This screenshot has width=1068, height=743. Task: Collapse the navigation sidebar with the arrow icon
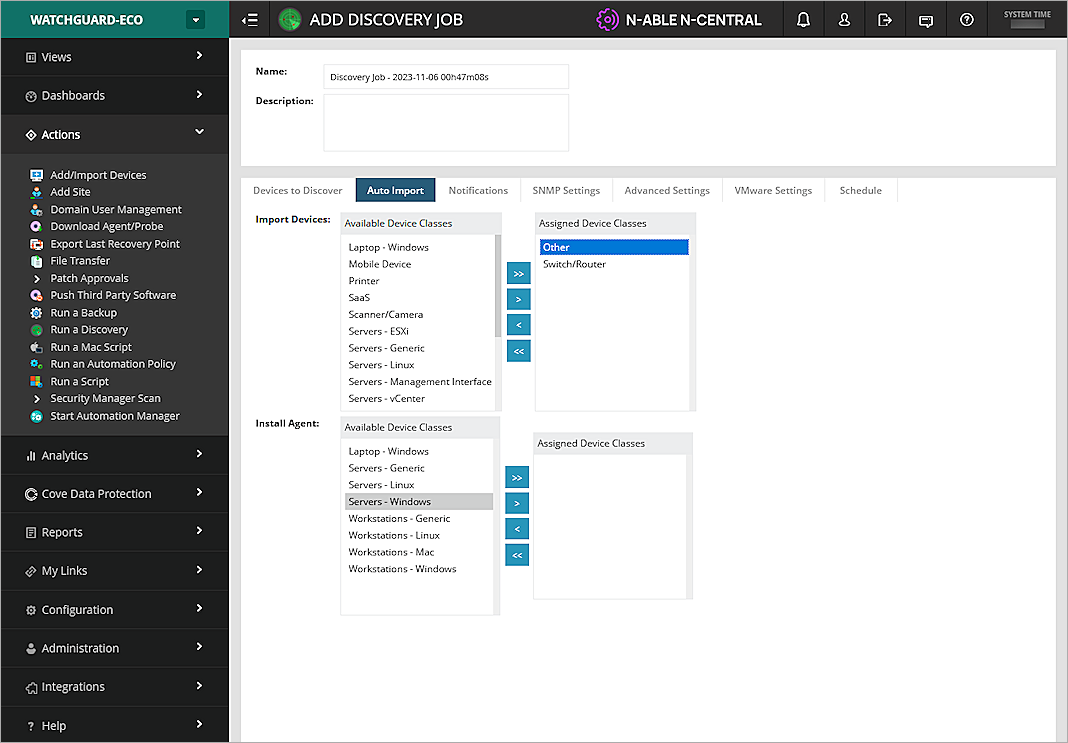249,19
